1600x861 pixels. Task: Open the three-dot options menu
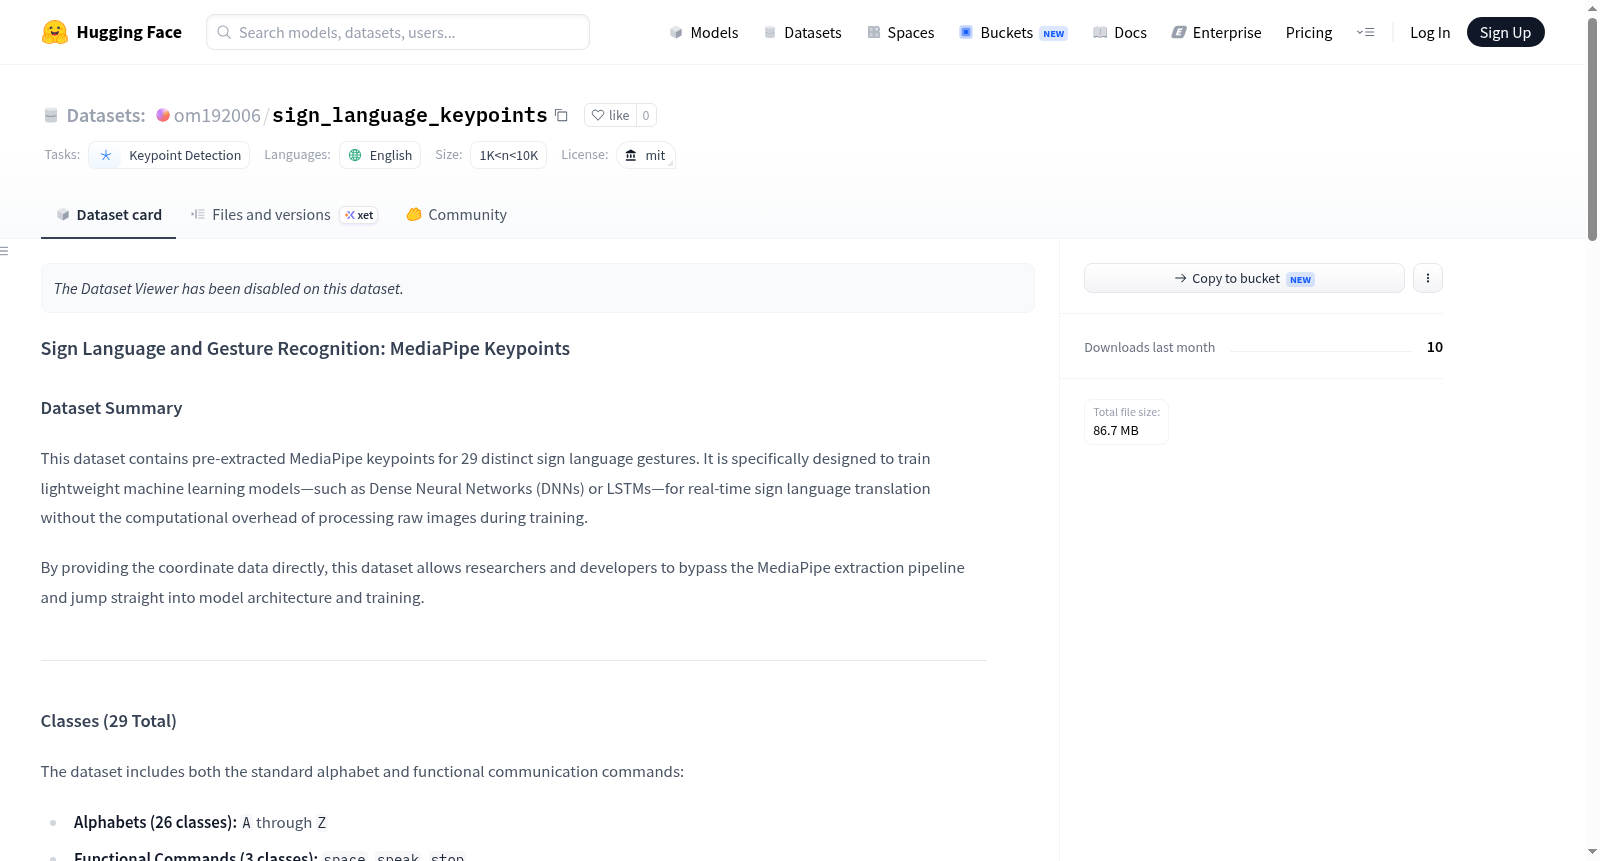(x=1428, y=278)
